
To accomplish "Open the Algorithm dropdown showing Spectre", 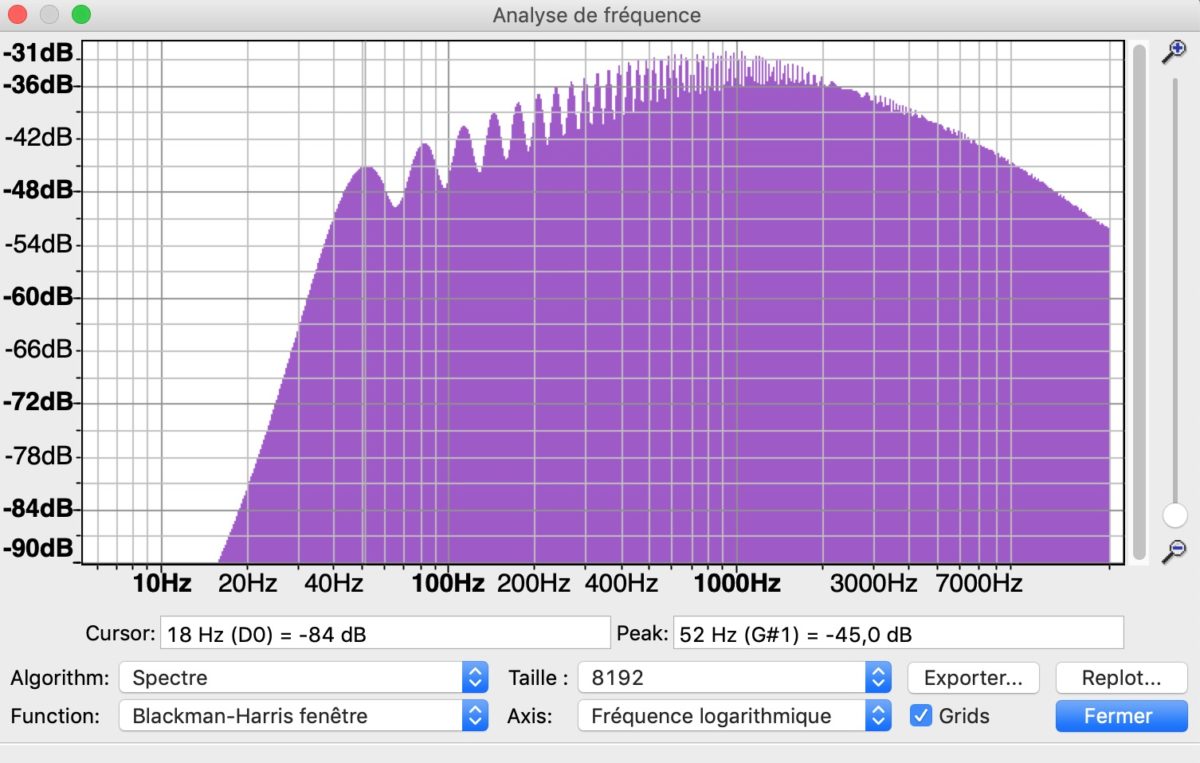I will [303, 677].
